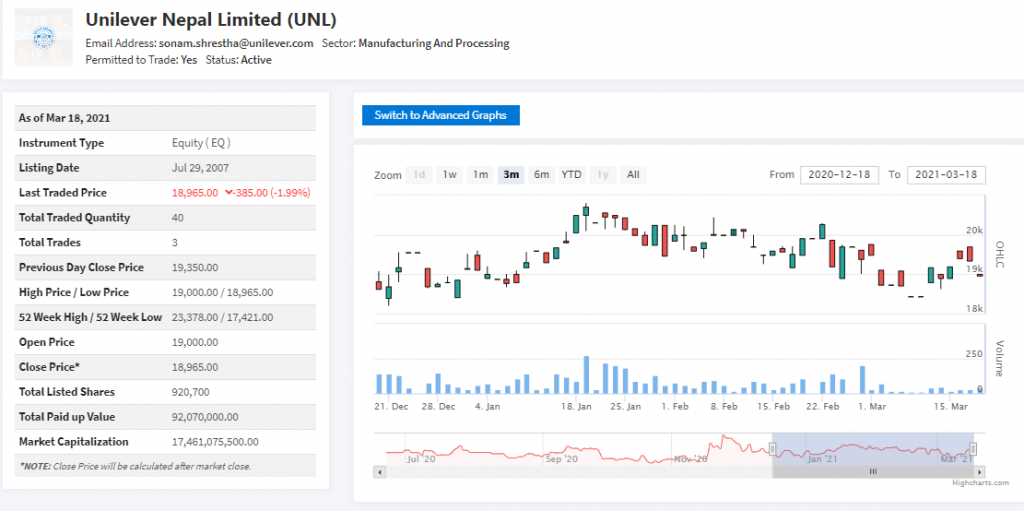Click Close Price* value 18,965.00
Screen dimensions: 1024x511
click(195, 367)
